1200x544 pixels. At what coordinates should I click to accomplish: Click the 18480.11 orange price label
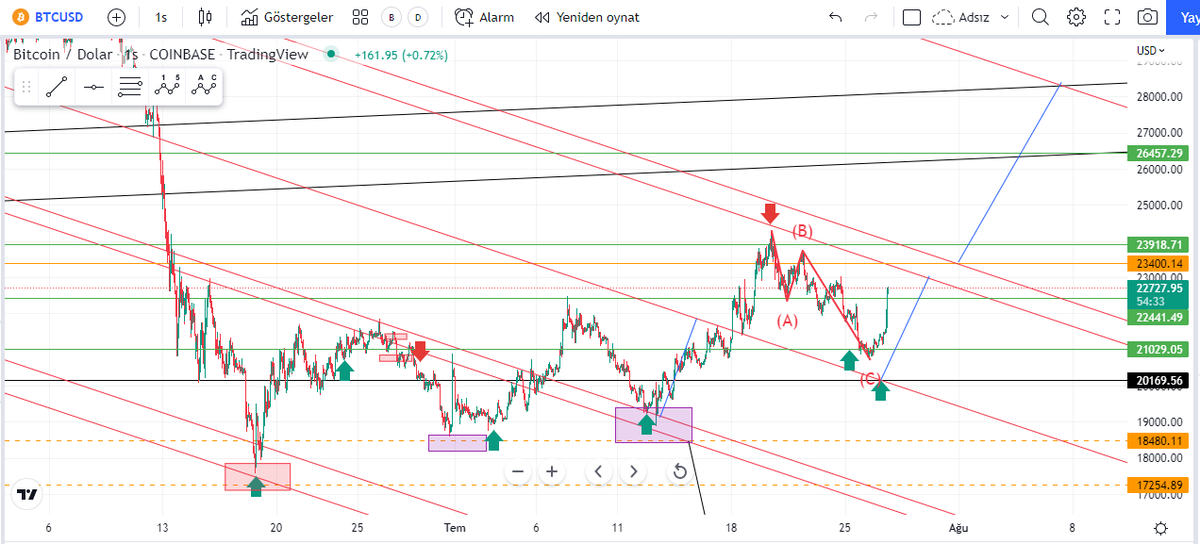pyautogui.click(x=1160, y=441)
